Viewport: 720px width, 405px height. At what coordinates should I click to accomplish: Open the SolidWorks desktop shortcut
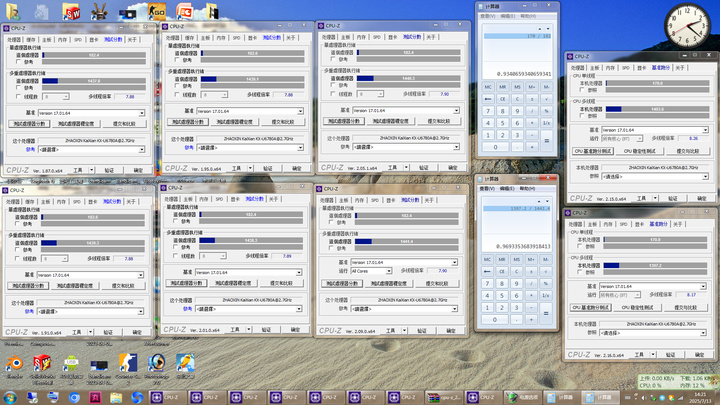[70, 12]
